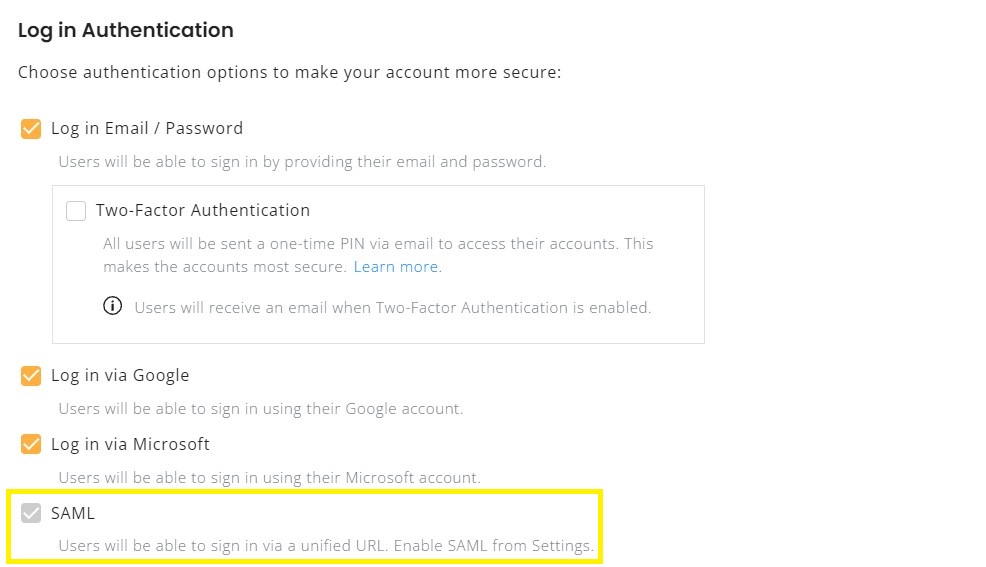Click the 'Choose authentication options' subtitle
The image size is (986, 567).
click(289, 72)
